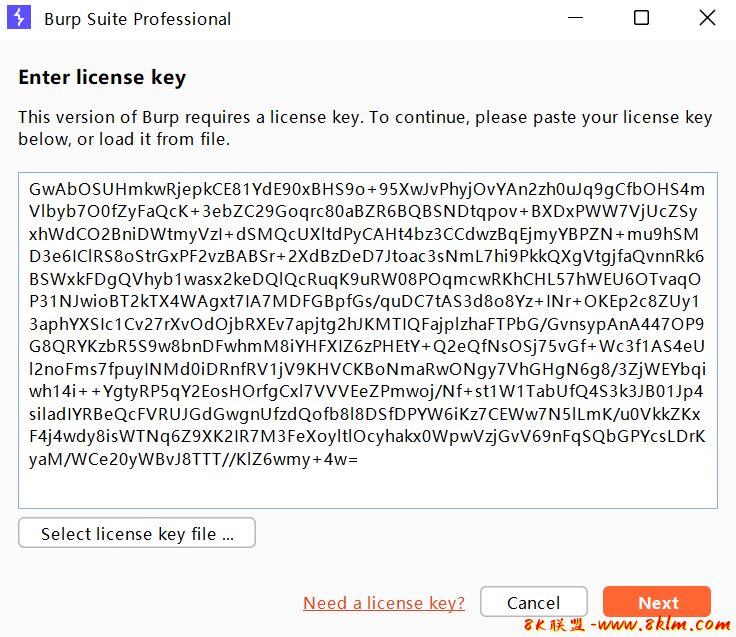The width and height of the screenshot is (736, 637).
Task: Close the license key dialog window
Action: click(x=707, y=18)
